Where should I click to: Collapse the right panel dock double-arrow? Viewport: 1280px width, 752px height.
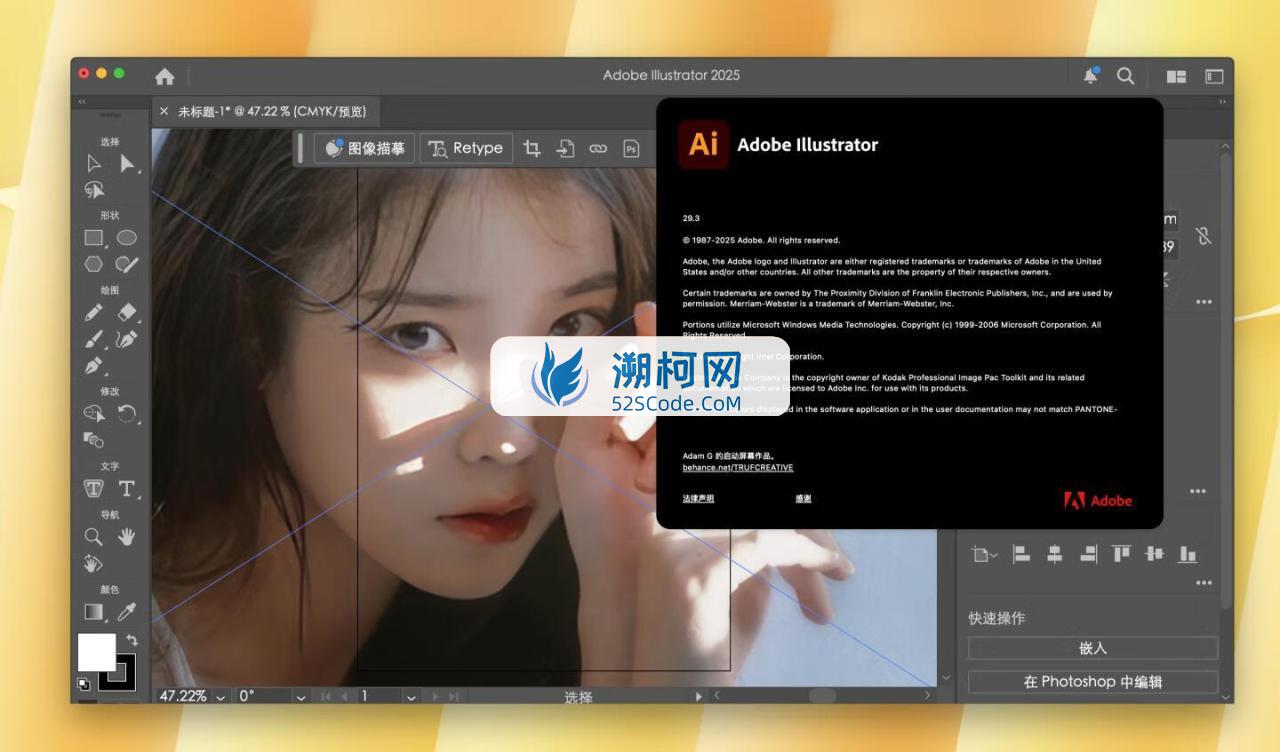click(x=1222, y=101)
